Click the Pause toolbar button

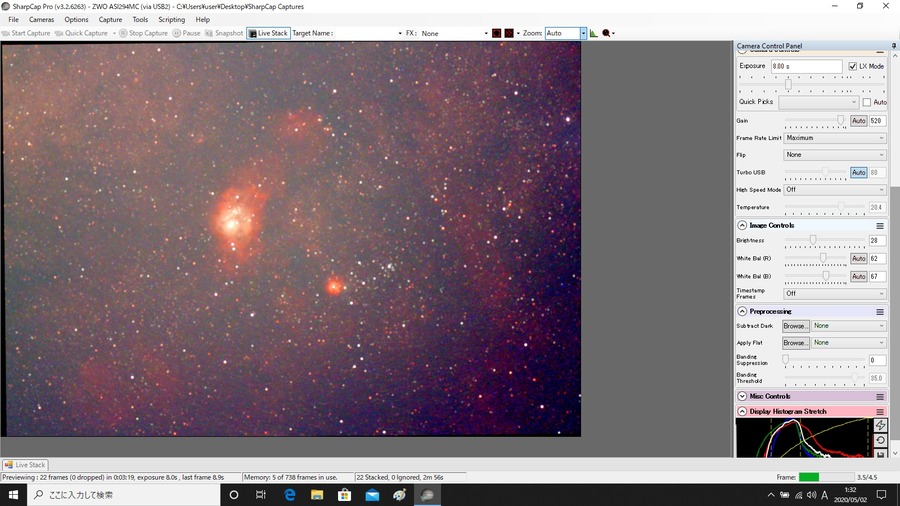187,33
